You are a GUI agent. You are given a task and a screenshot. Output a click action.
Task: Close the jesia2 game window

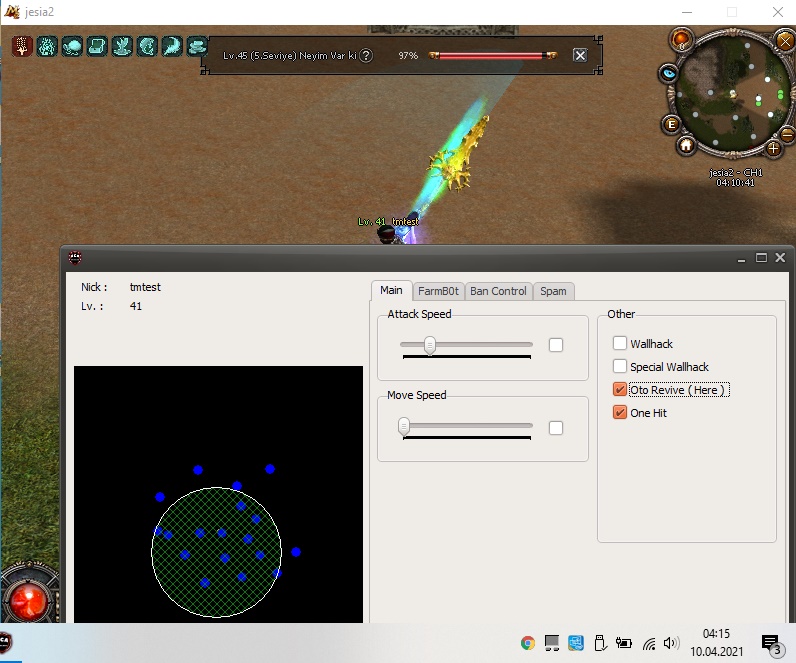pos(778,12)
